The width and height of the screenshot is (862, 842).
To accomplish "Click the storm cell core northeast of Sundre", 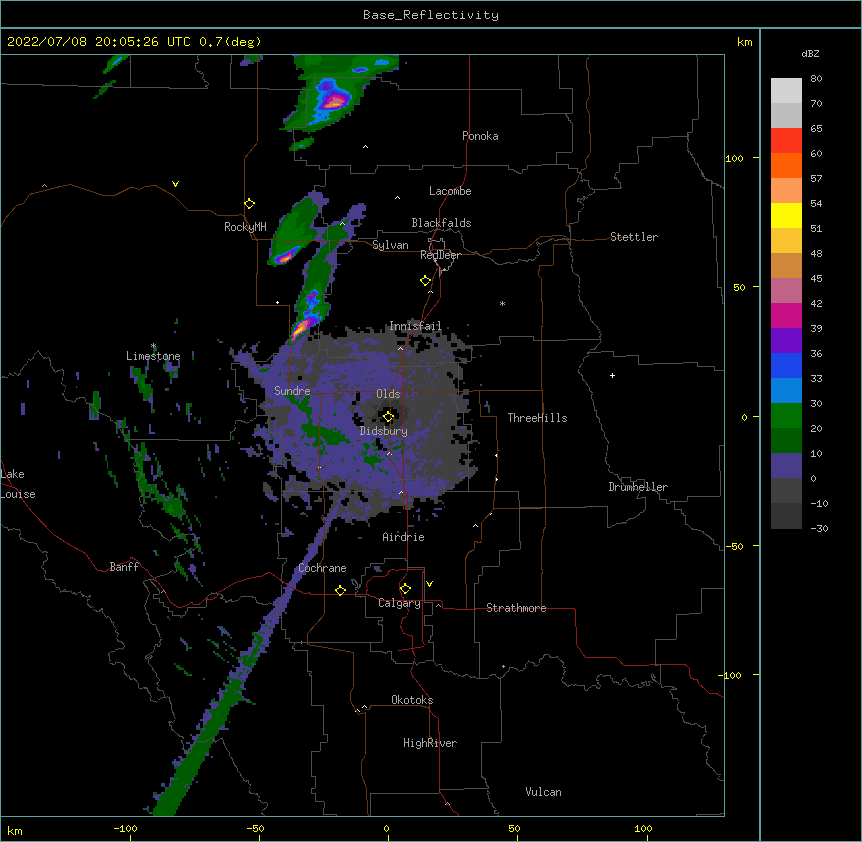I will pos(301,329).
